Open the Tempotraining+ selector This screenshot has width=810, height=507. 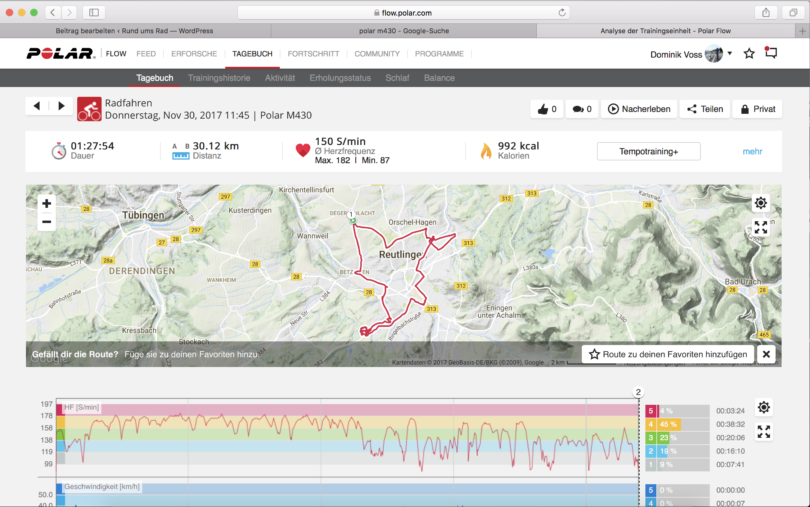[648, 152]
